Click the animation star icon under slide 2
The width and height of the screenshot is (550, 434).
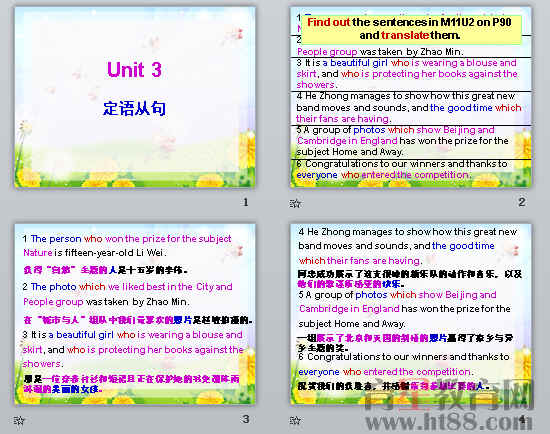tap(295, 203)
